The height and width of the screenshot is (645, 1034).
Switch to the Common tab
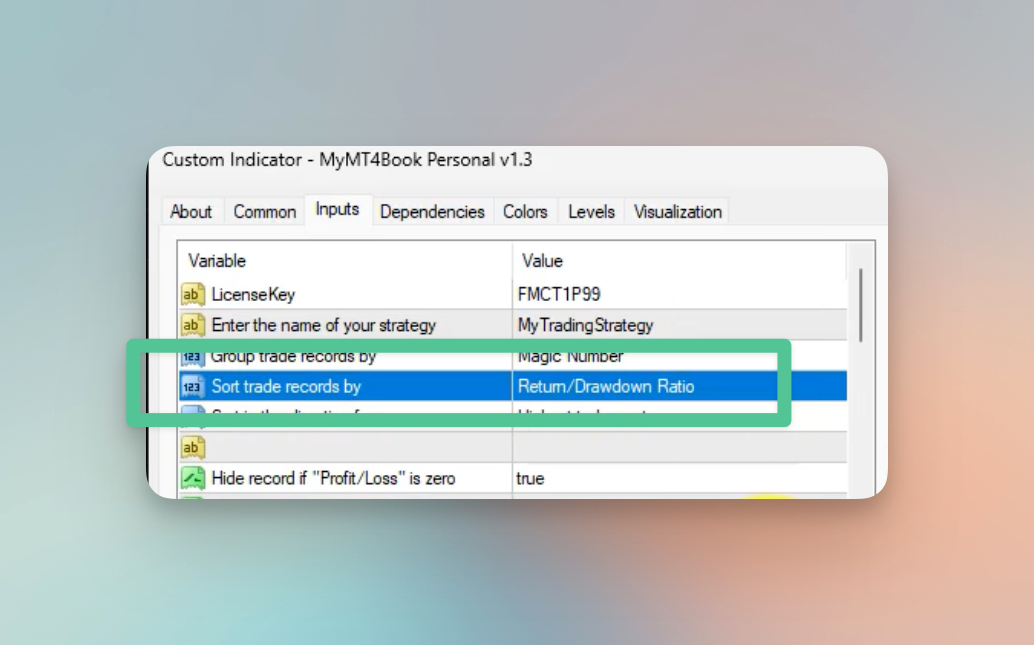264,212
